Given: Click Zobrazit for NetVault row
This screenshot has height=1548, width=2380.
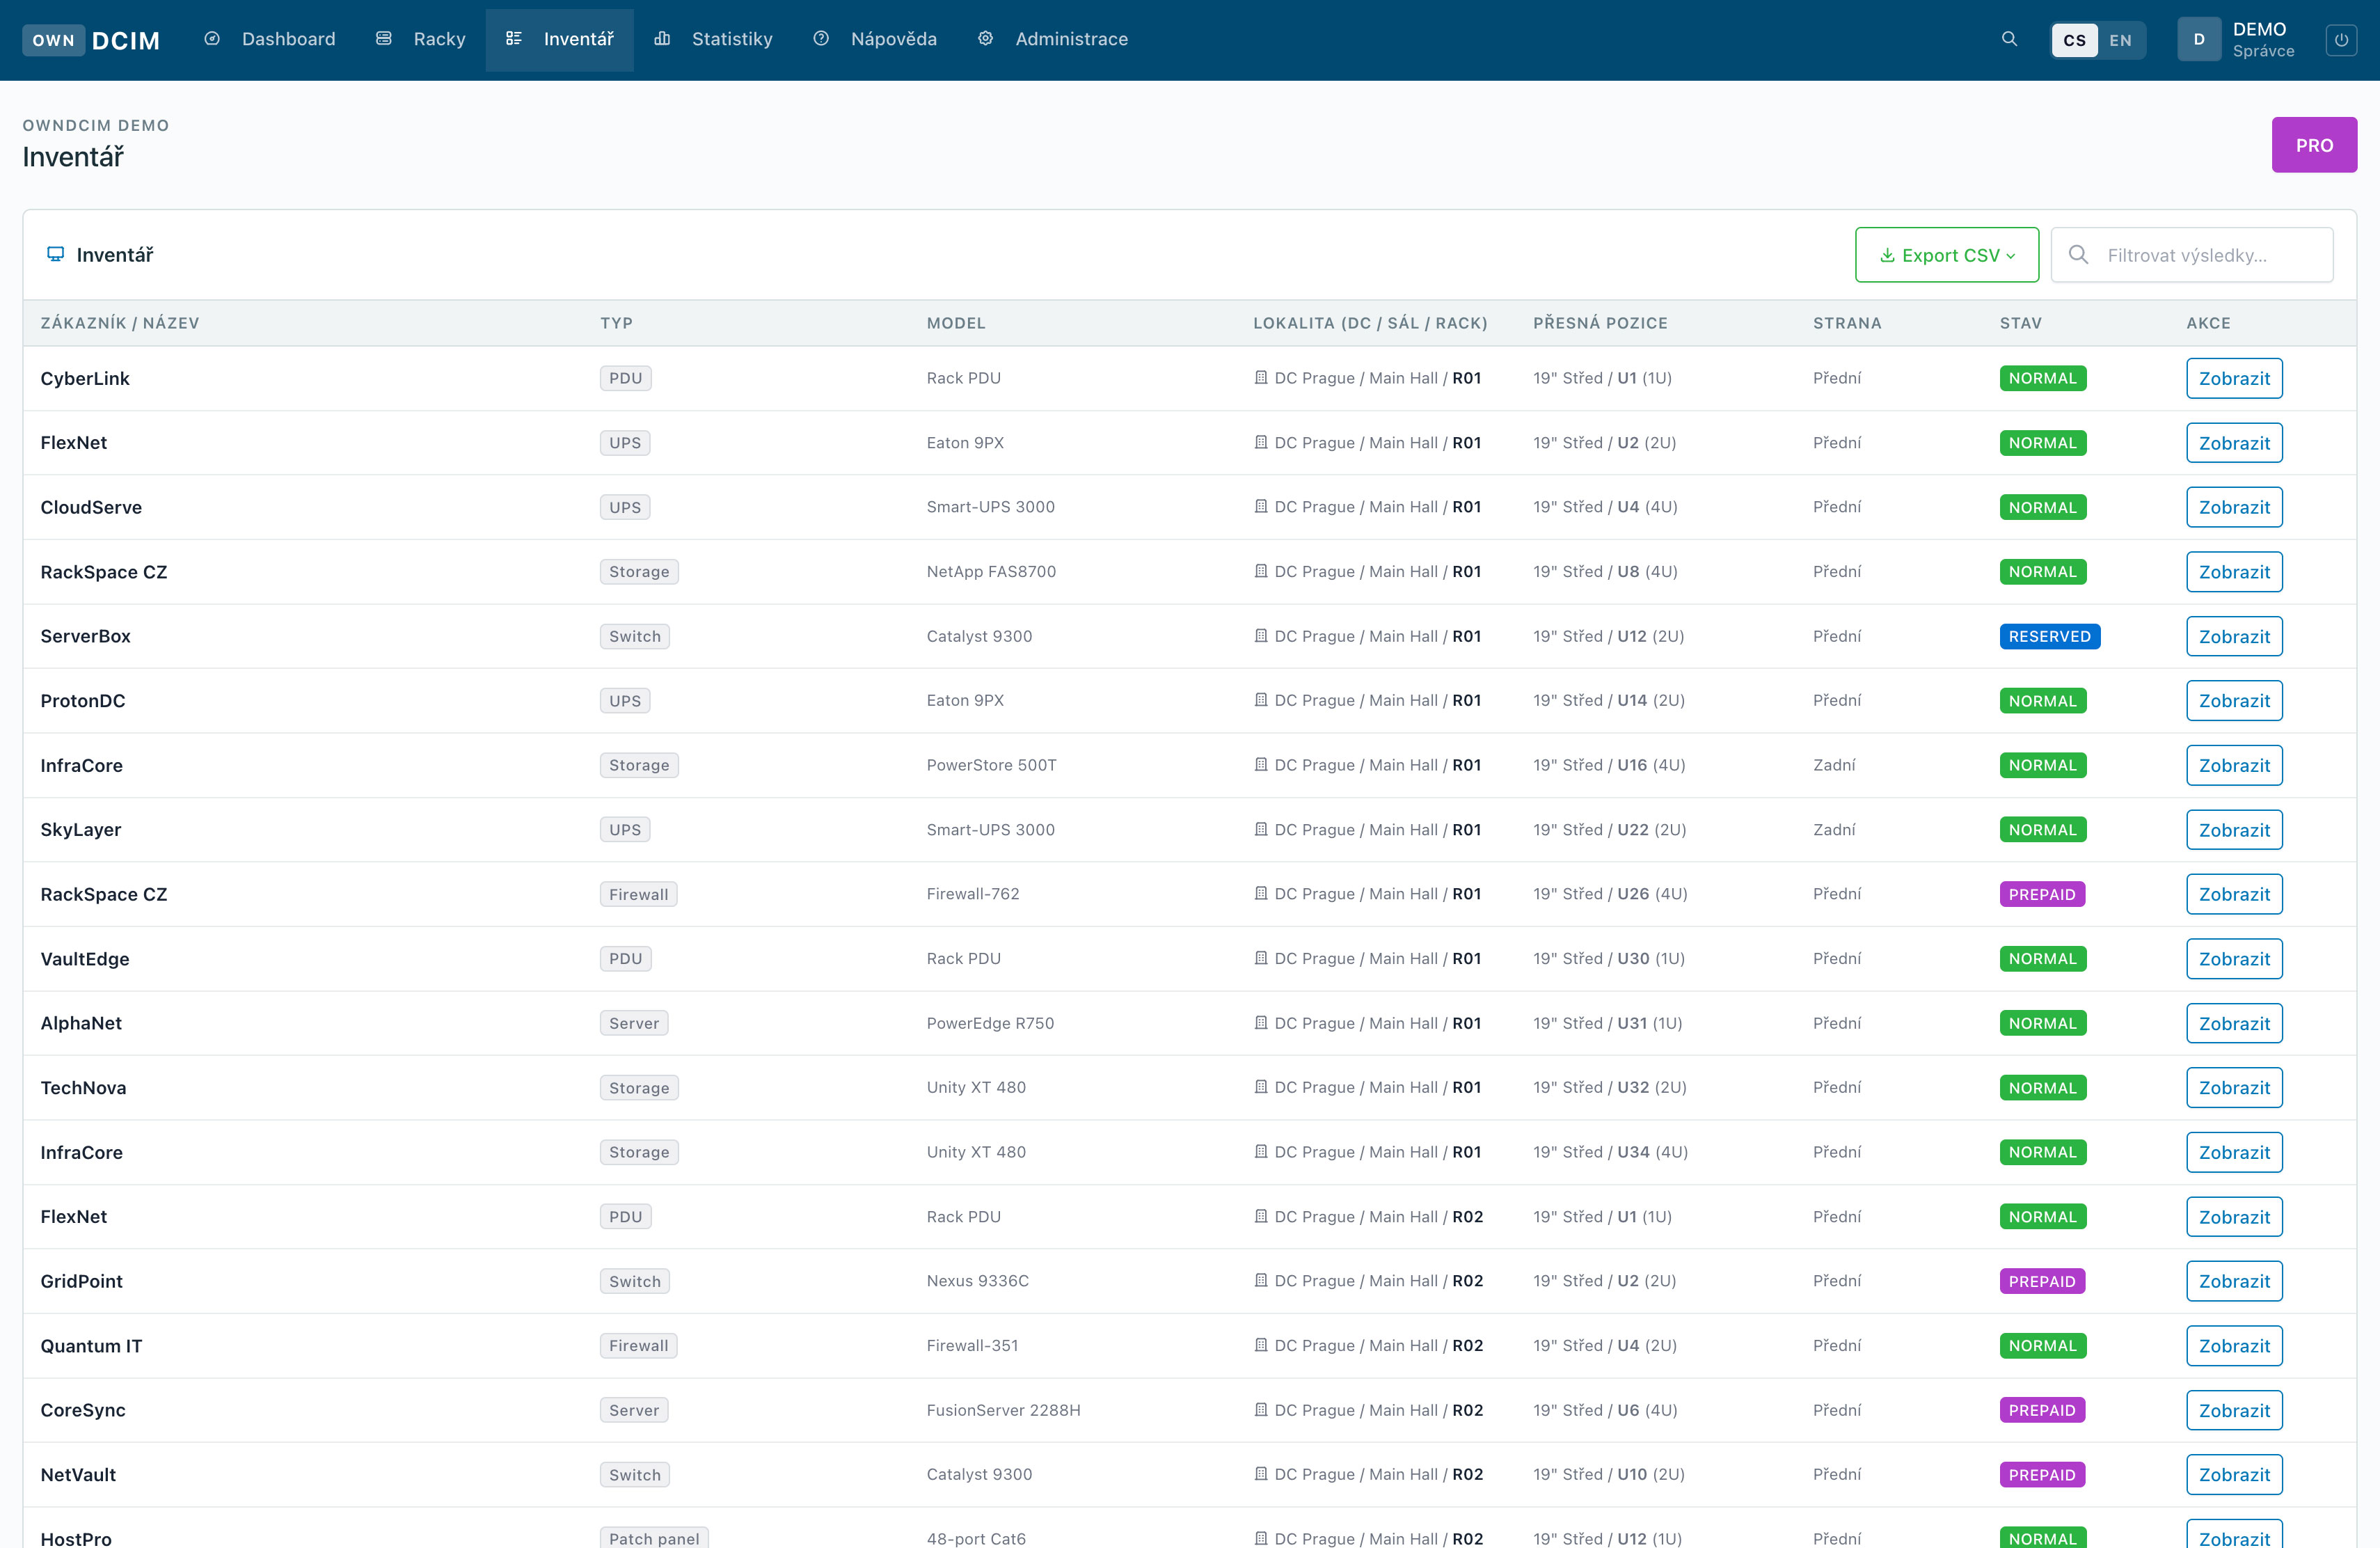Looking at the screenshot, I should coord(2234,1474).
